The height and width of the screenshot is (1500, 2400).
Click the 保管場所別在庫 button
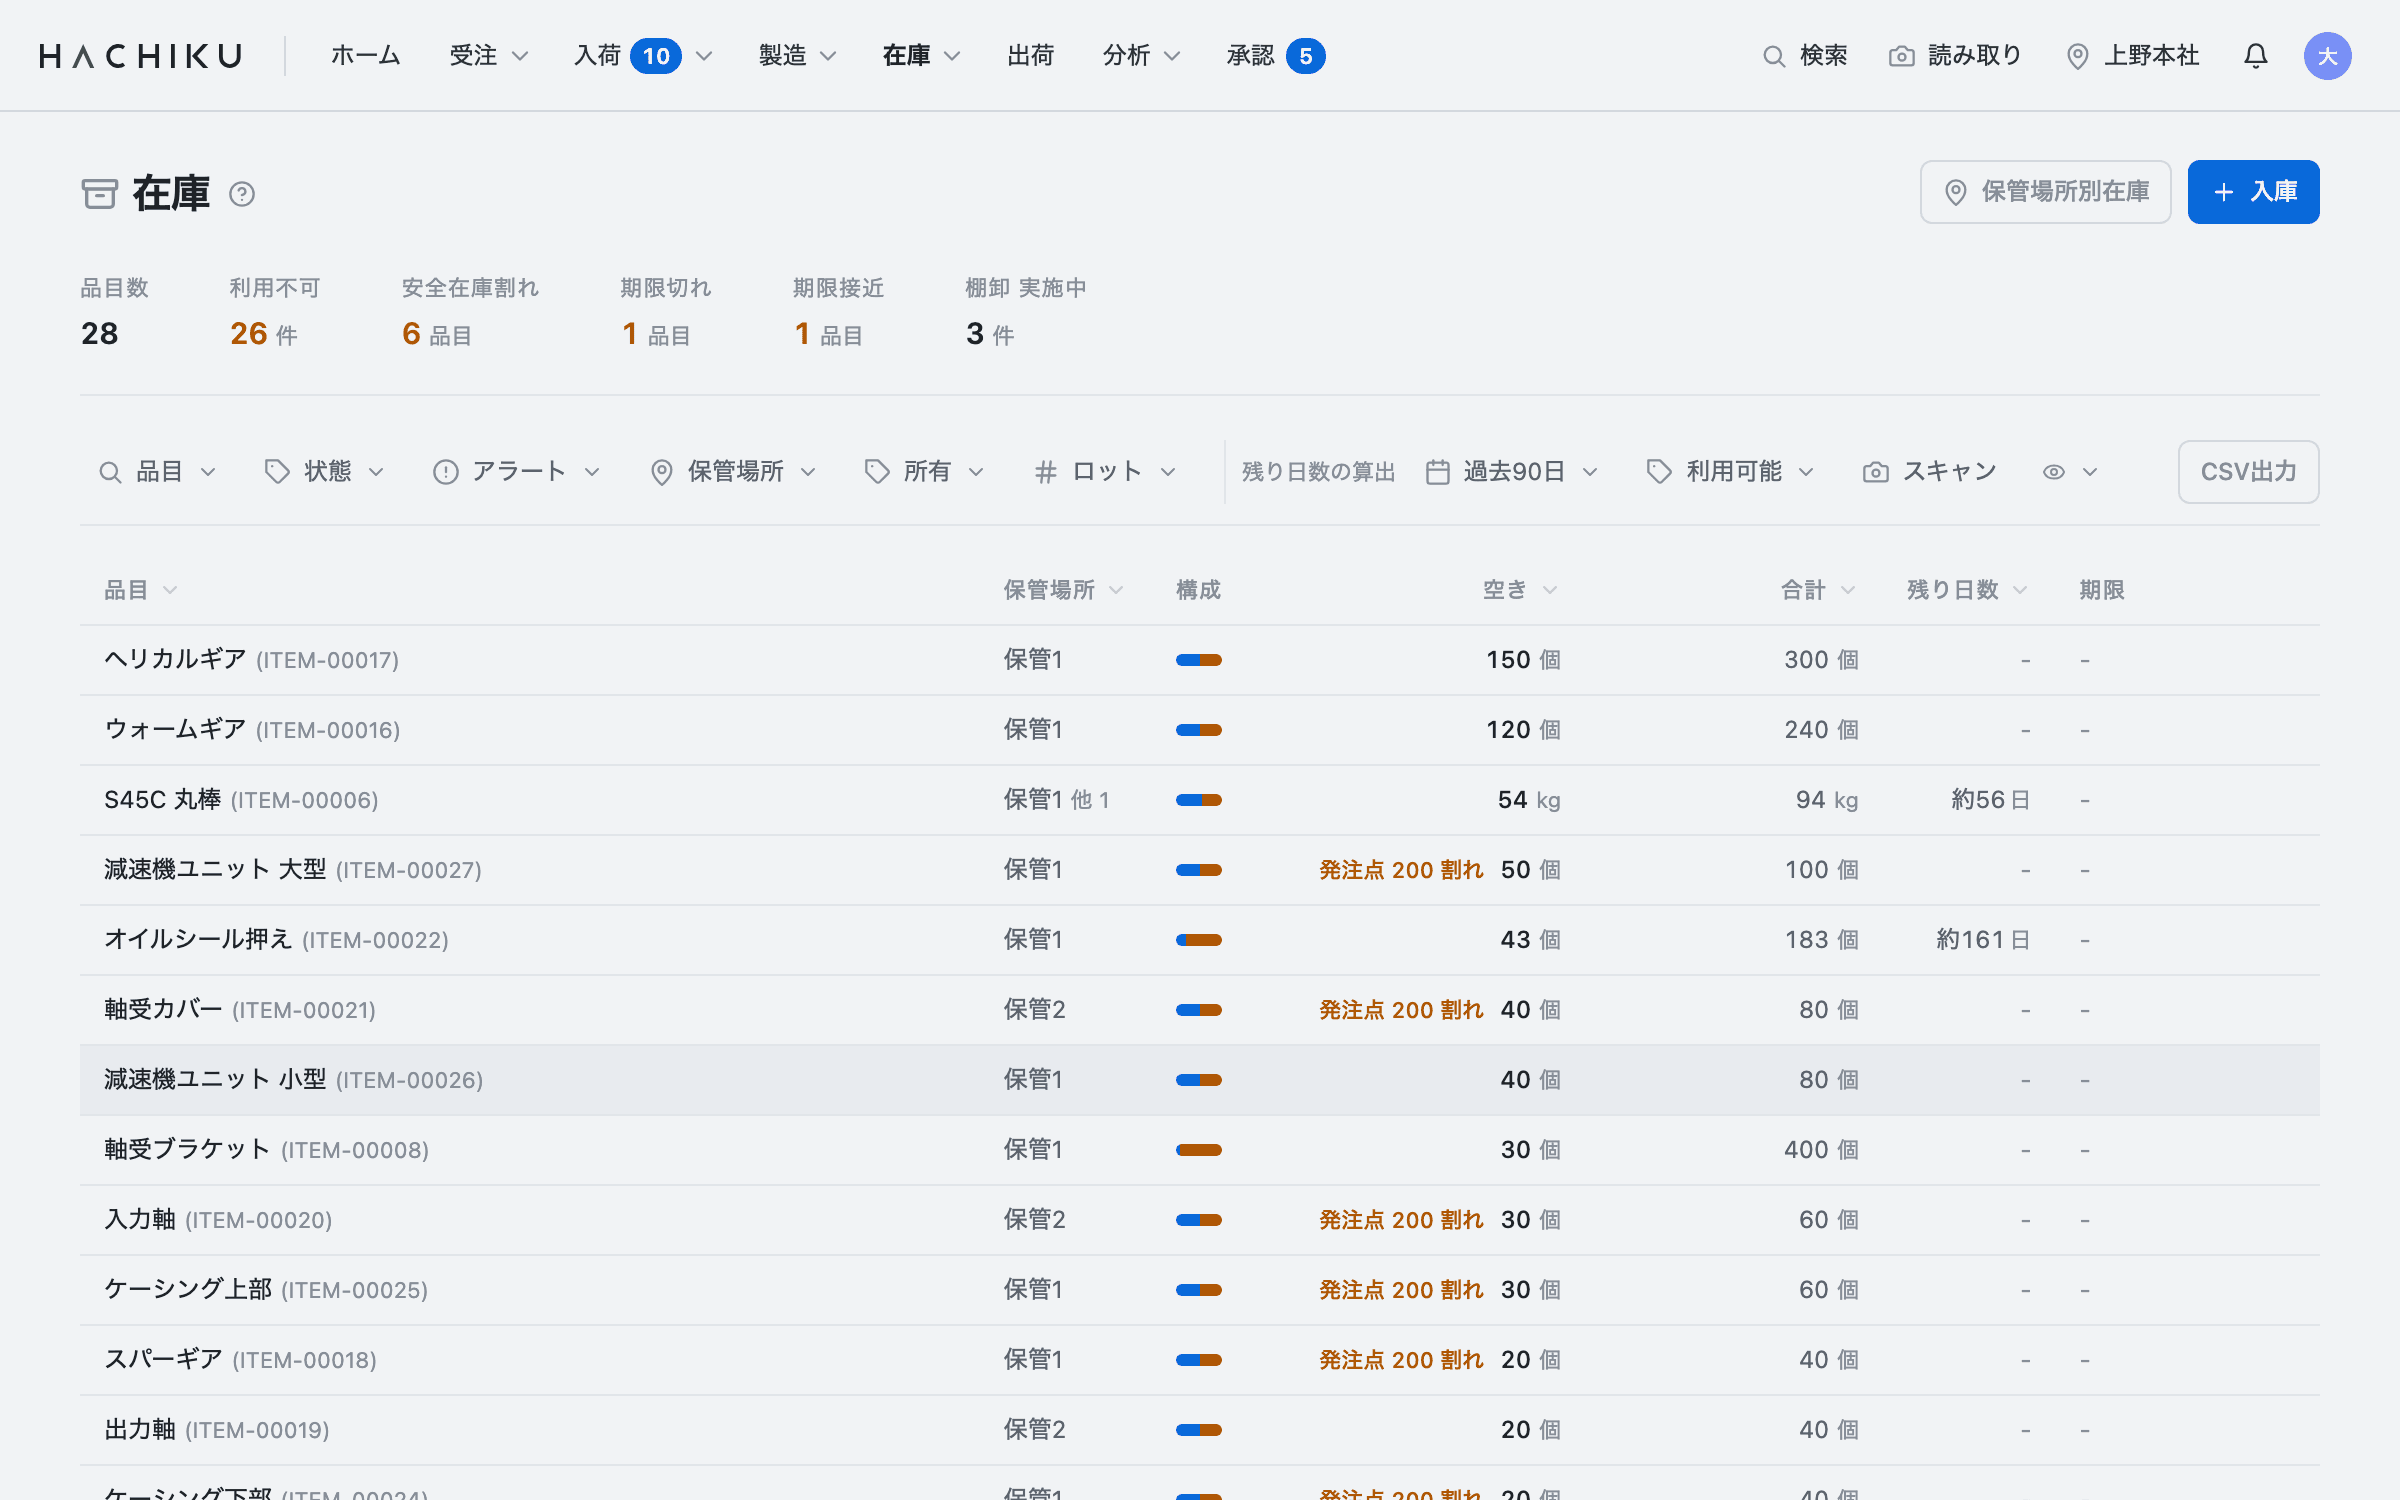[x=2045, y=192]
